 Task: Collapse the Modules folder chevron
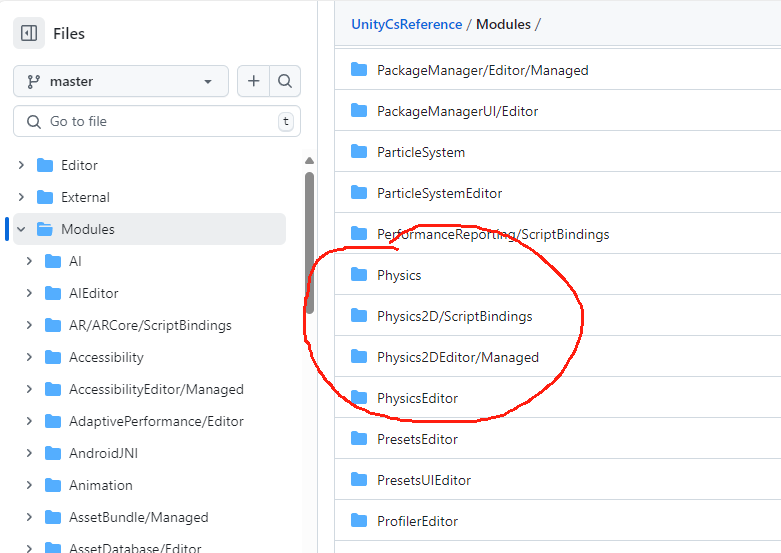point(21,229)
